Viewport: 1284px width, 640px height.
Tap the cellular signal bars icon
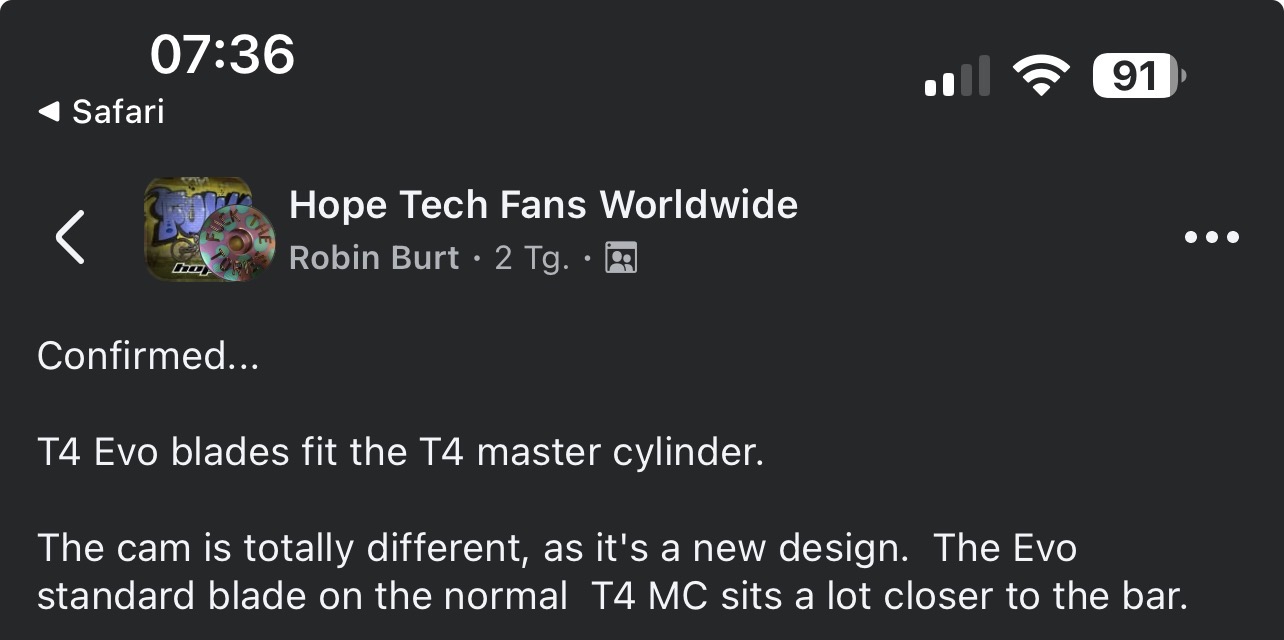pos(957,76)
